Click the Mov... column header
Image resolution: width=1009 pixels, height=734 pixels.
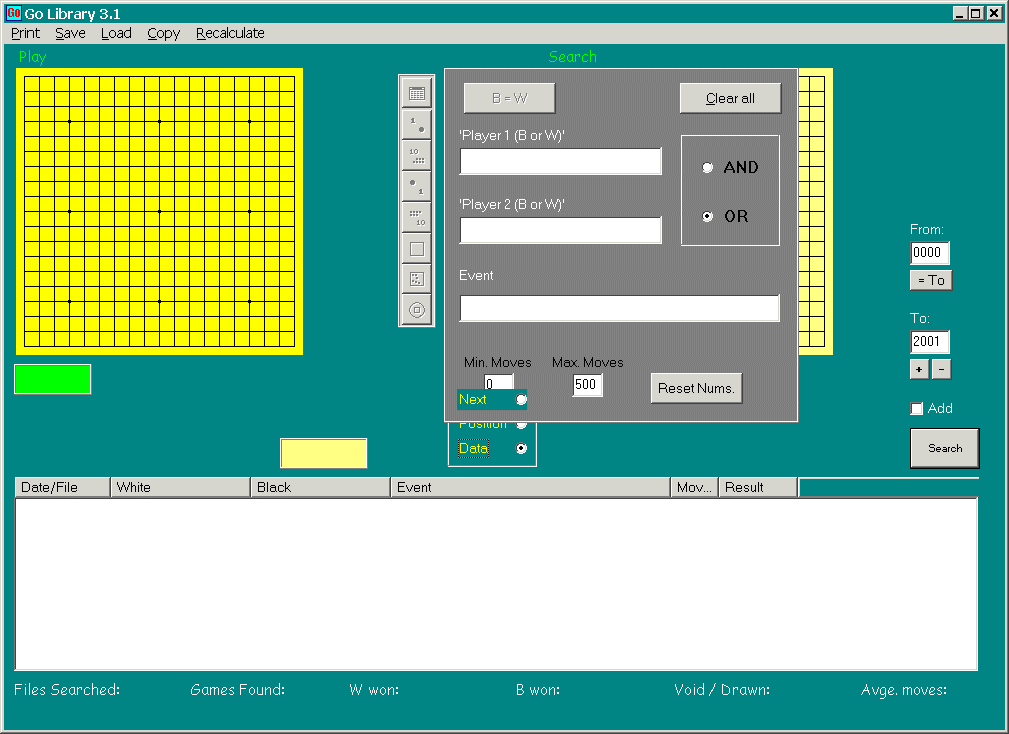[x=695, y=488]
